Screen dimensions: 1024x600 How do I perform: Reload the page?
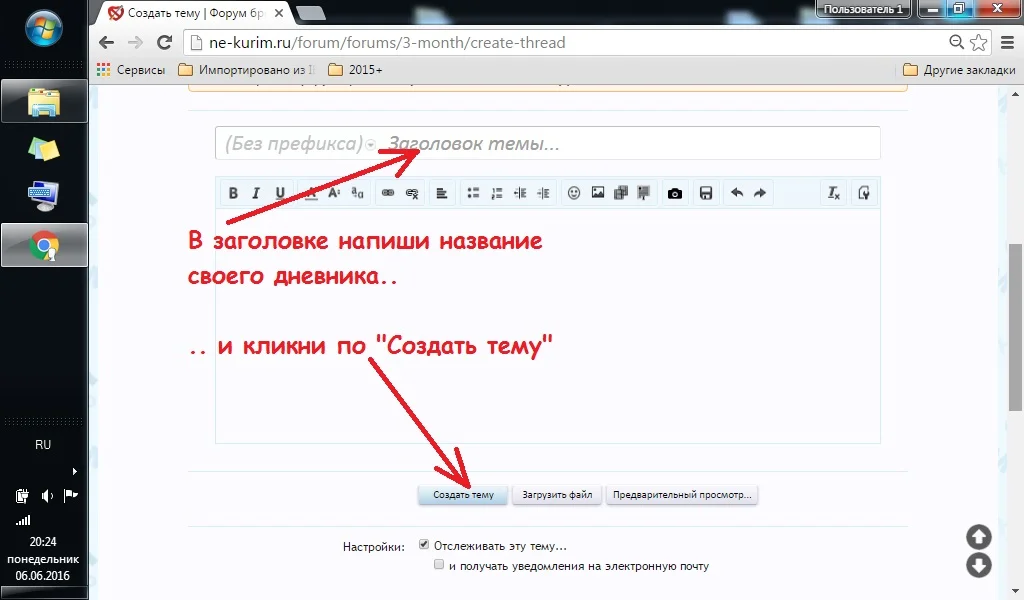pyautogui.click(x=165, y=42)
